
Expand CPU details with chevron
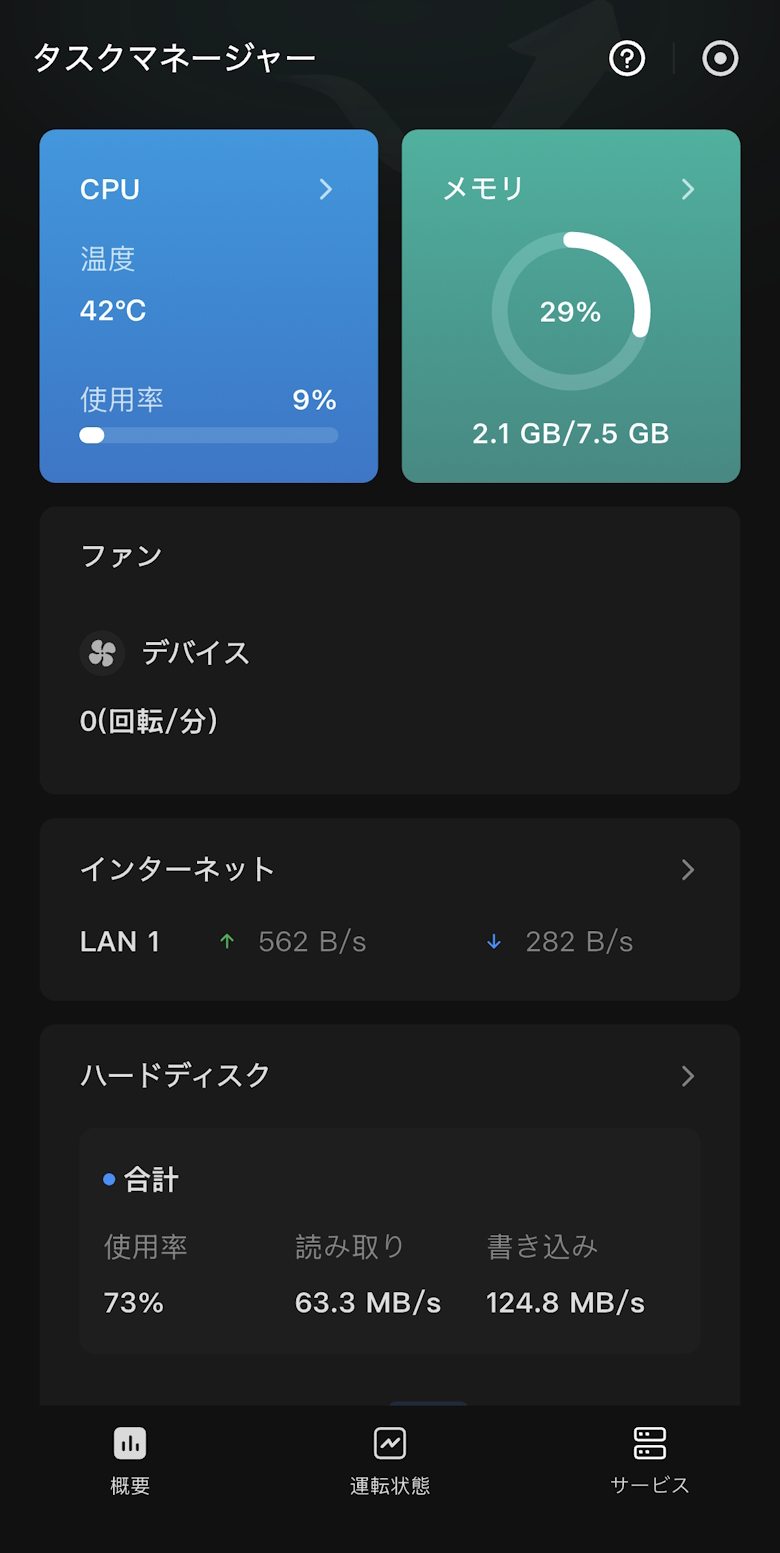326,190
